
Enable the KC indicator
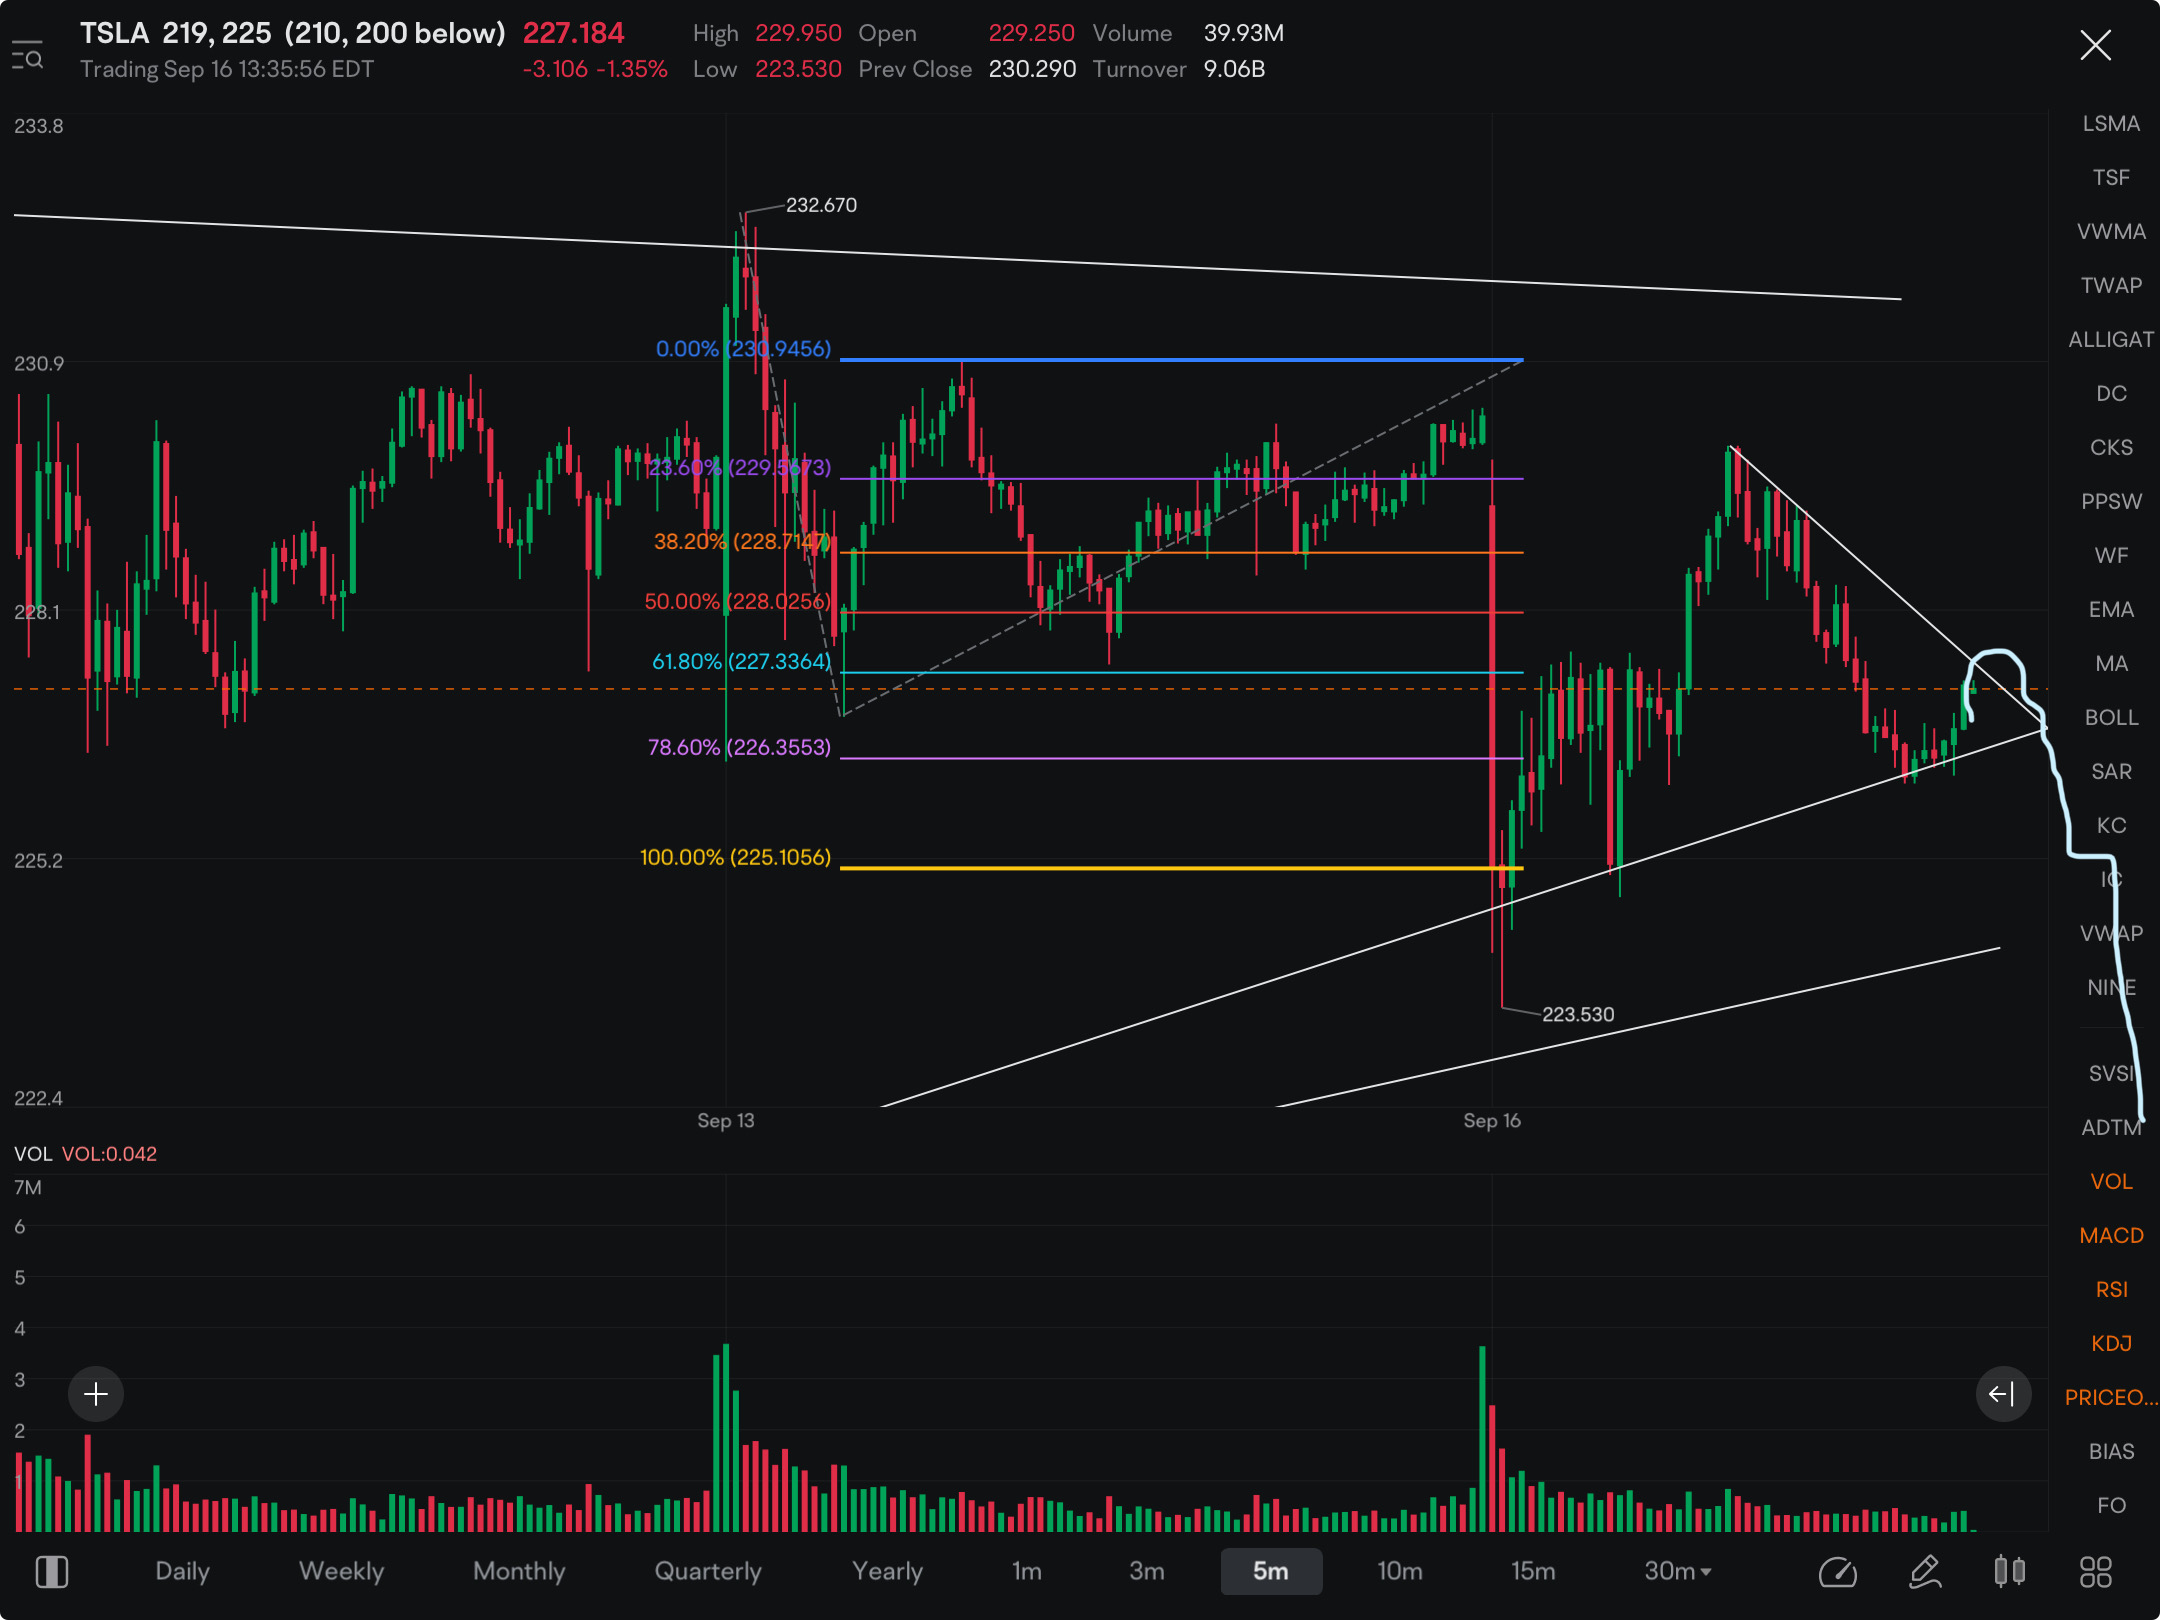click(2111, 826)
